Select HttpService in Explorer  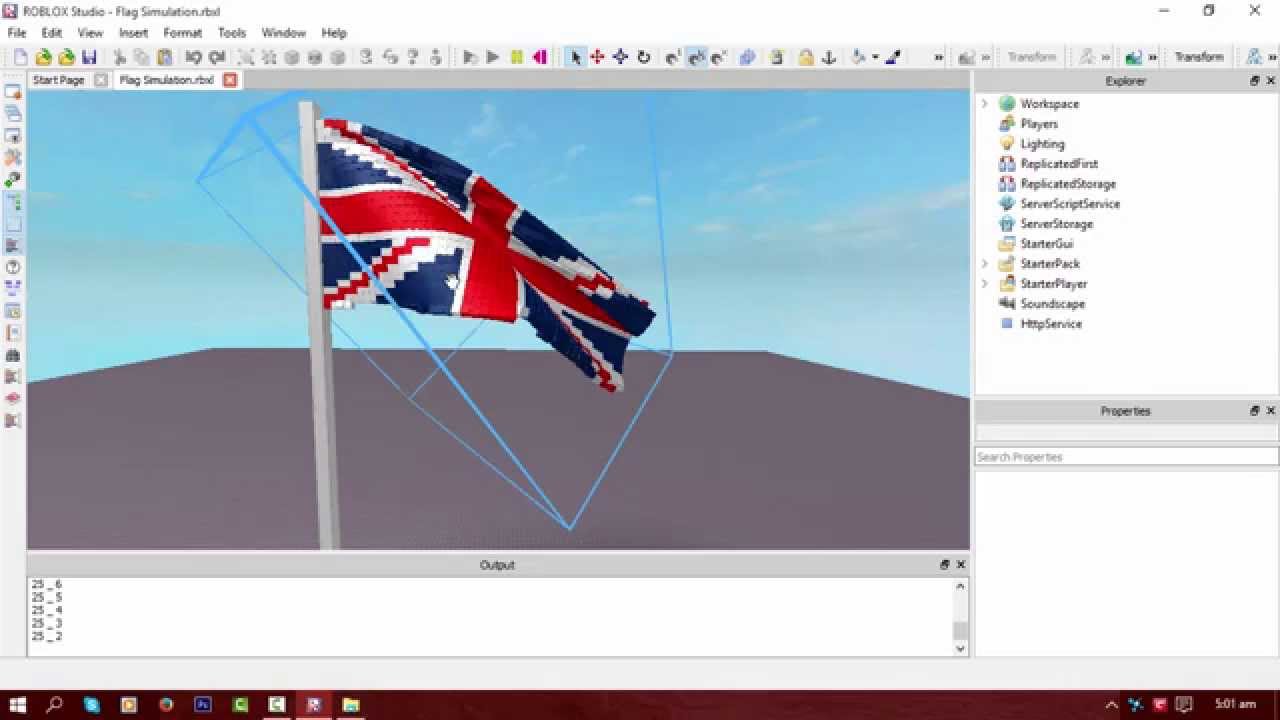pos(1051,324)
